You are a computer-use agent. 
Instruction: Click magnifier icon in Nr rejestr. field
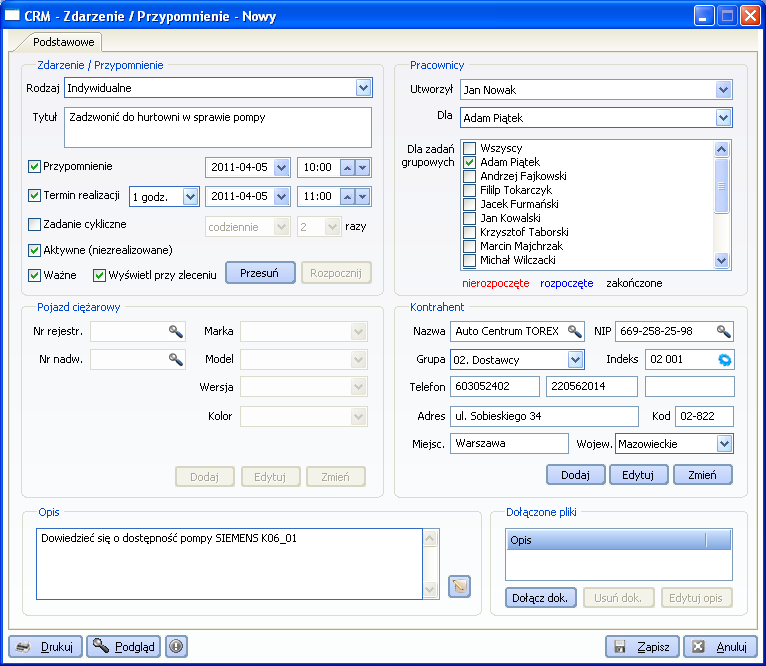click(x=176, y=332)
